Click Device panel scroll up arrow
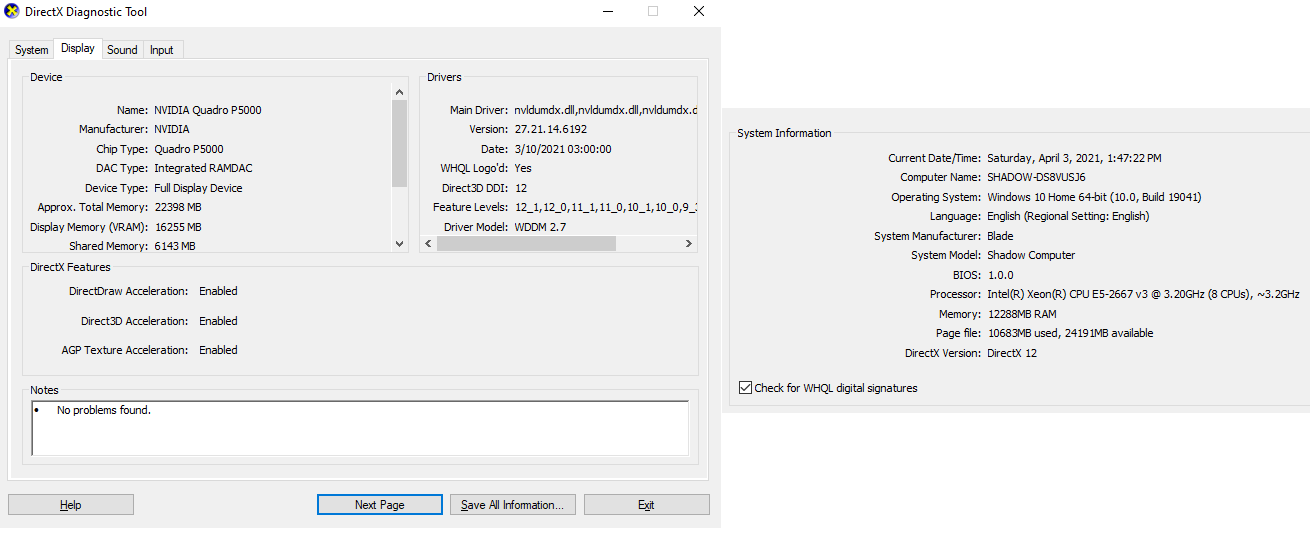The image size is (1312, 535). click(400, 92)
